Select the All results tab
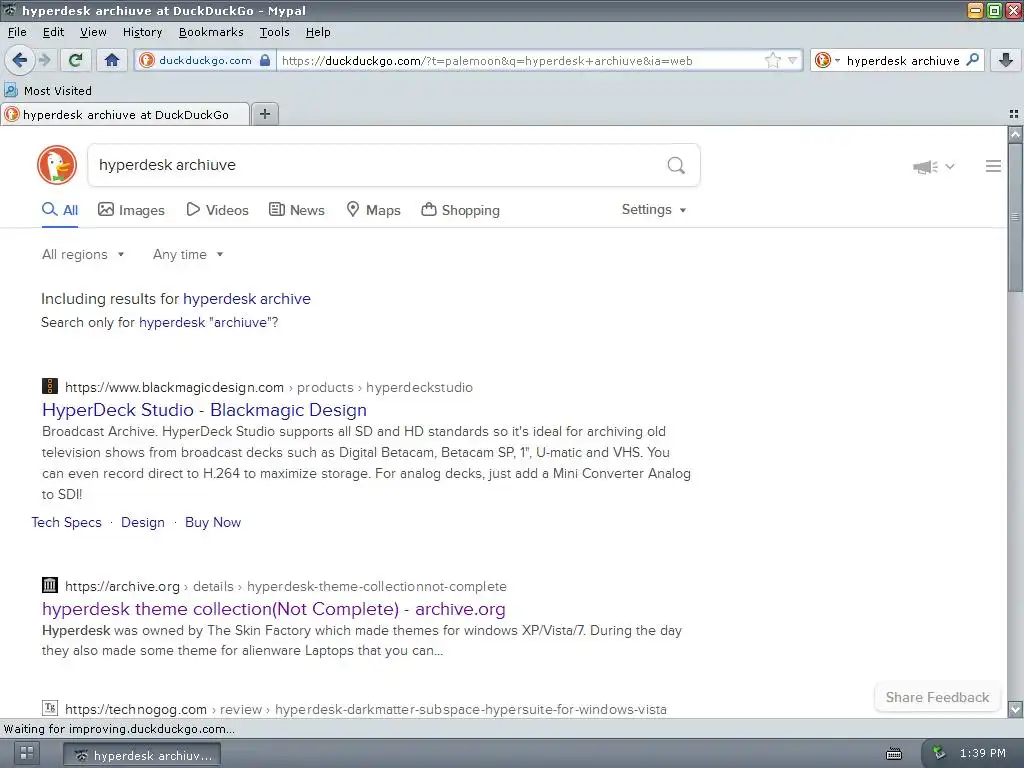1024x768 pixels. click(x=60, y=210)
